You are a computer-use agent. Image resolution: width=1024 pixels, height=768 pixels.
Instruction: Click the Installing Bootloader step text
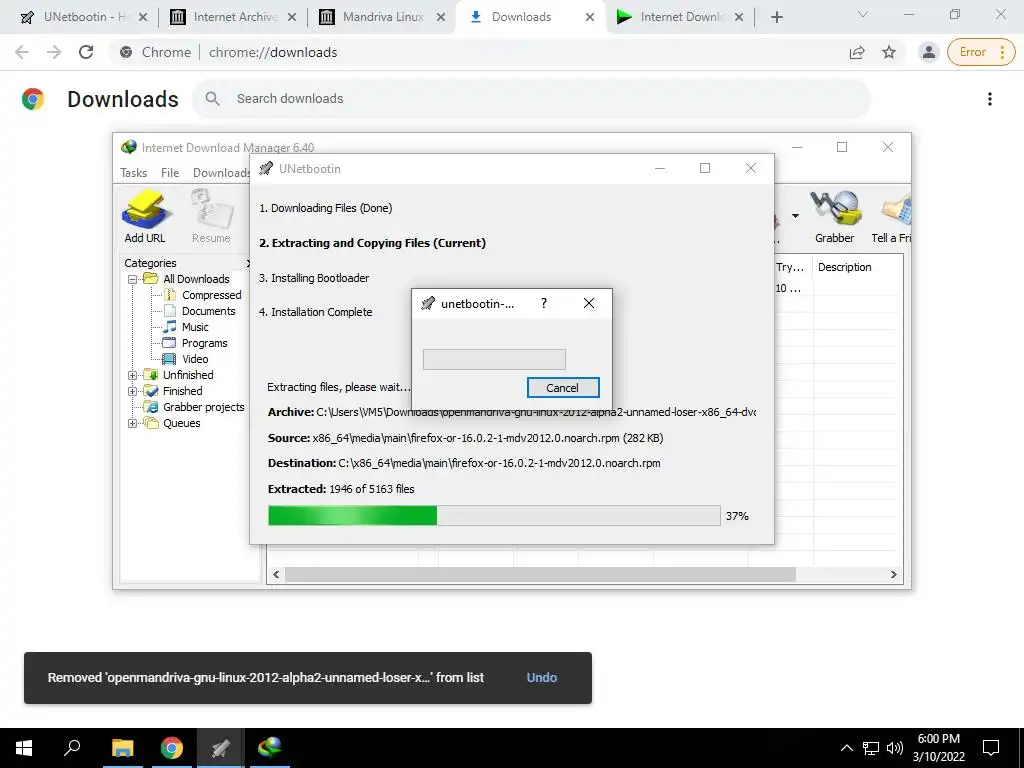[314, 278]
